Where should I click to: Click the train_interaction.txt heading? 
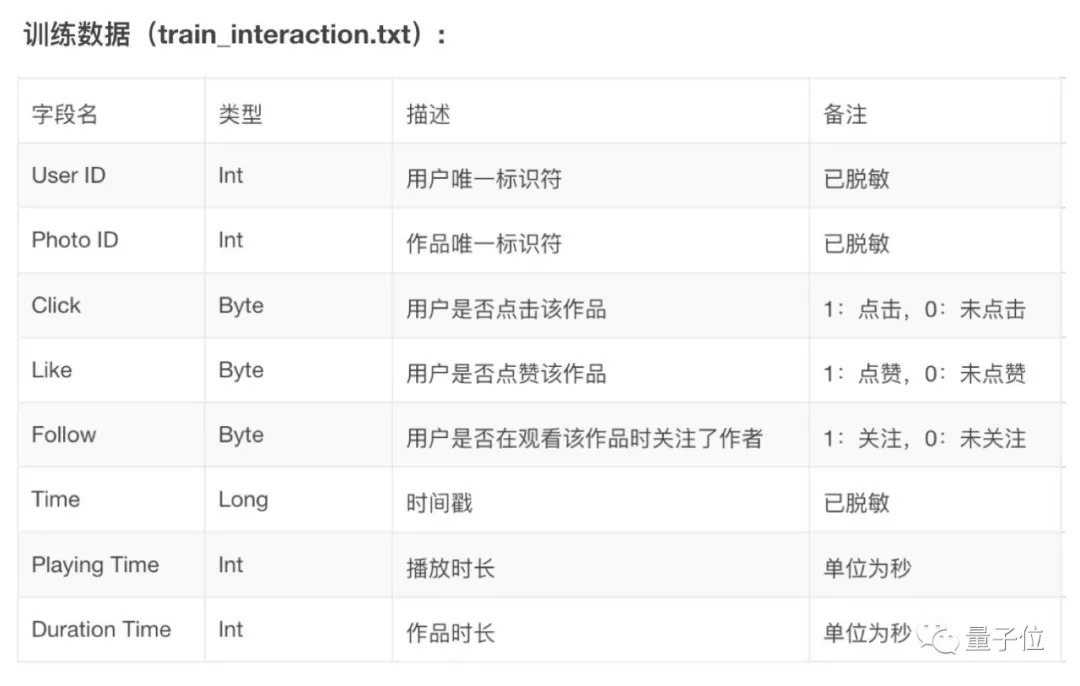(x=235, y=35)
